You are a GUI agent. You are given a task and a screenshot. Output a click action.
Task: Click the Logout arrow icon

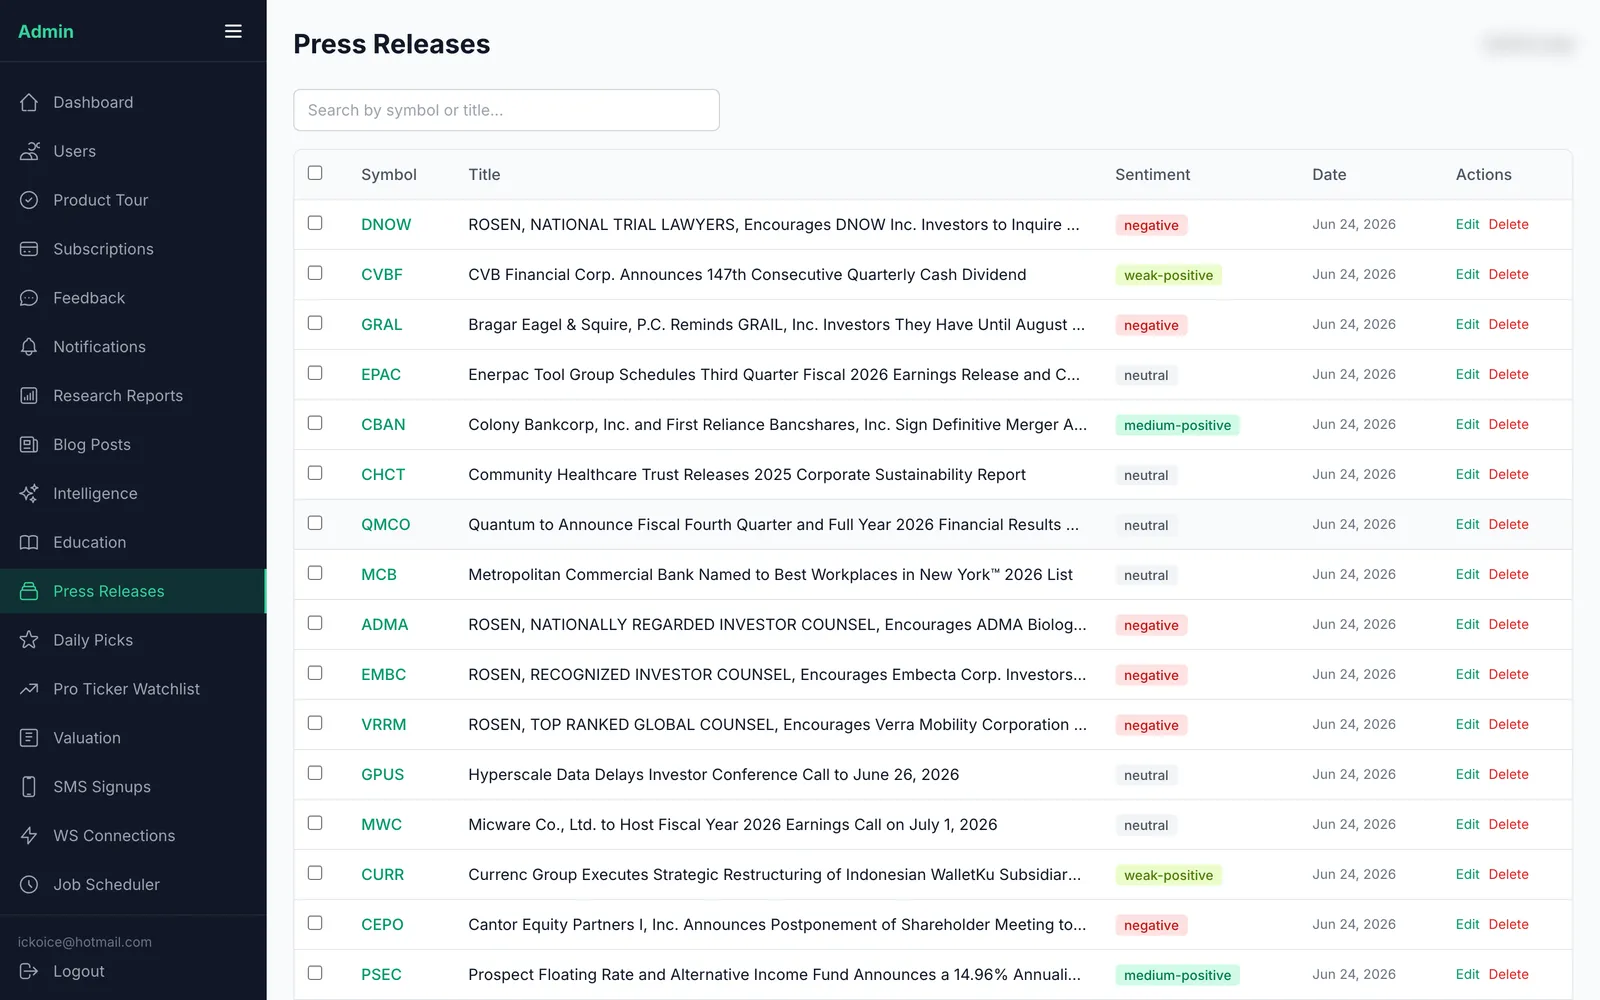coord(29,971)
